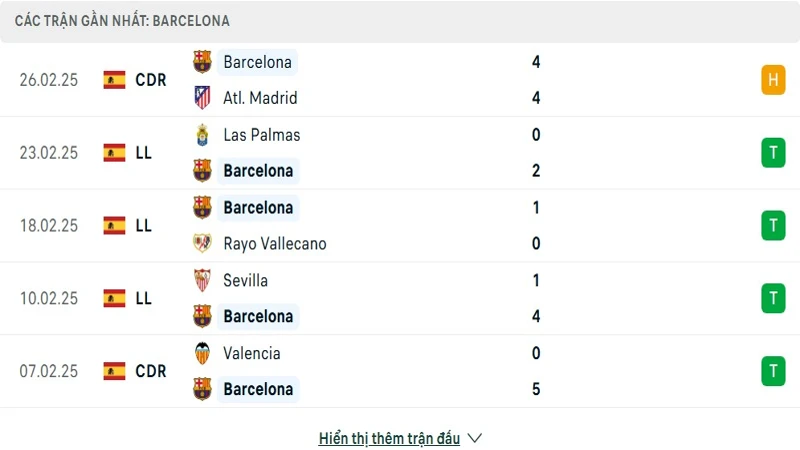Open the Atl. Madrid team name link
The image size is (800, 450).
point(260,98)
